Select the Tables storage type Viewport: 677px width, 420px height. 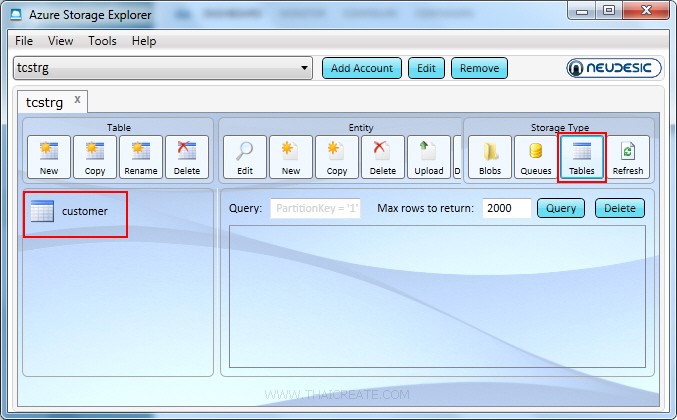pyautogui.click(x=581, y=157)
